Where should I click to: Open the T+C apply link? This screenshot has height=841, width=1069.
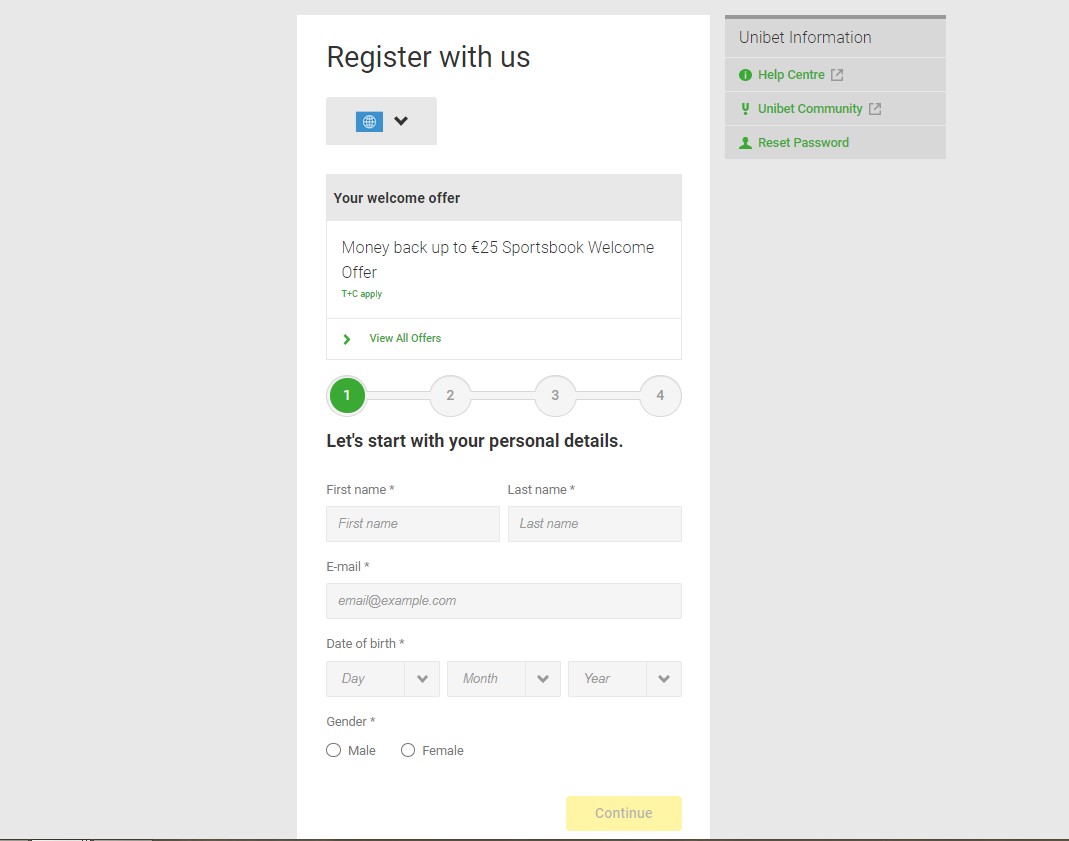[x=362, y=294]
